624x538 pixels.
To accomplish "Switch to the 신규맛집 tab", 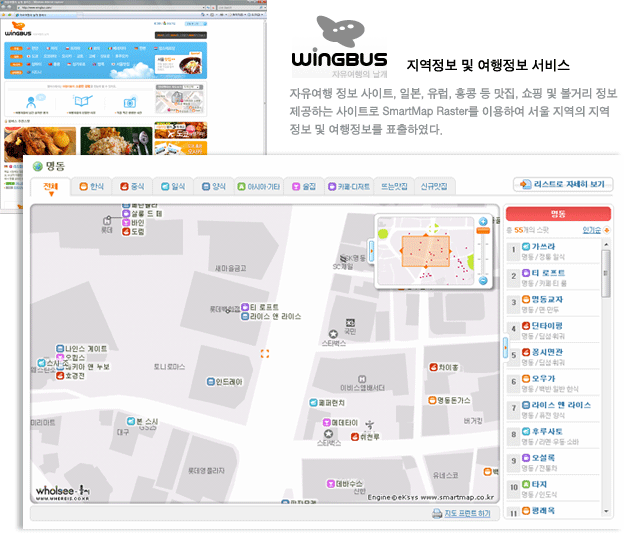I will 433,186.
